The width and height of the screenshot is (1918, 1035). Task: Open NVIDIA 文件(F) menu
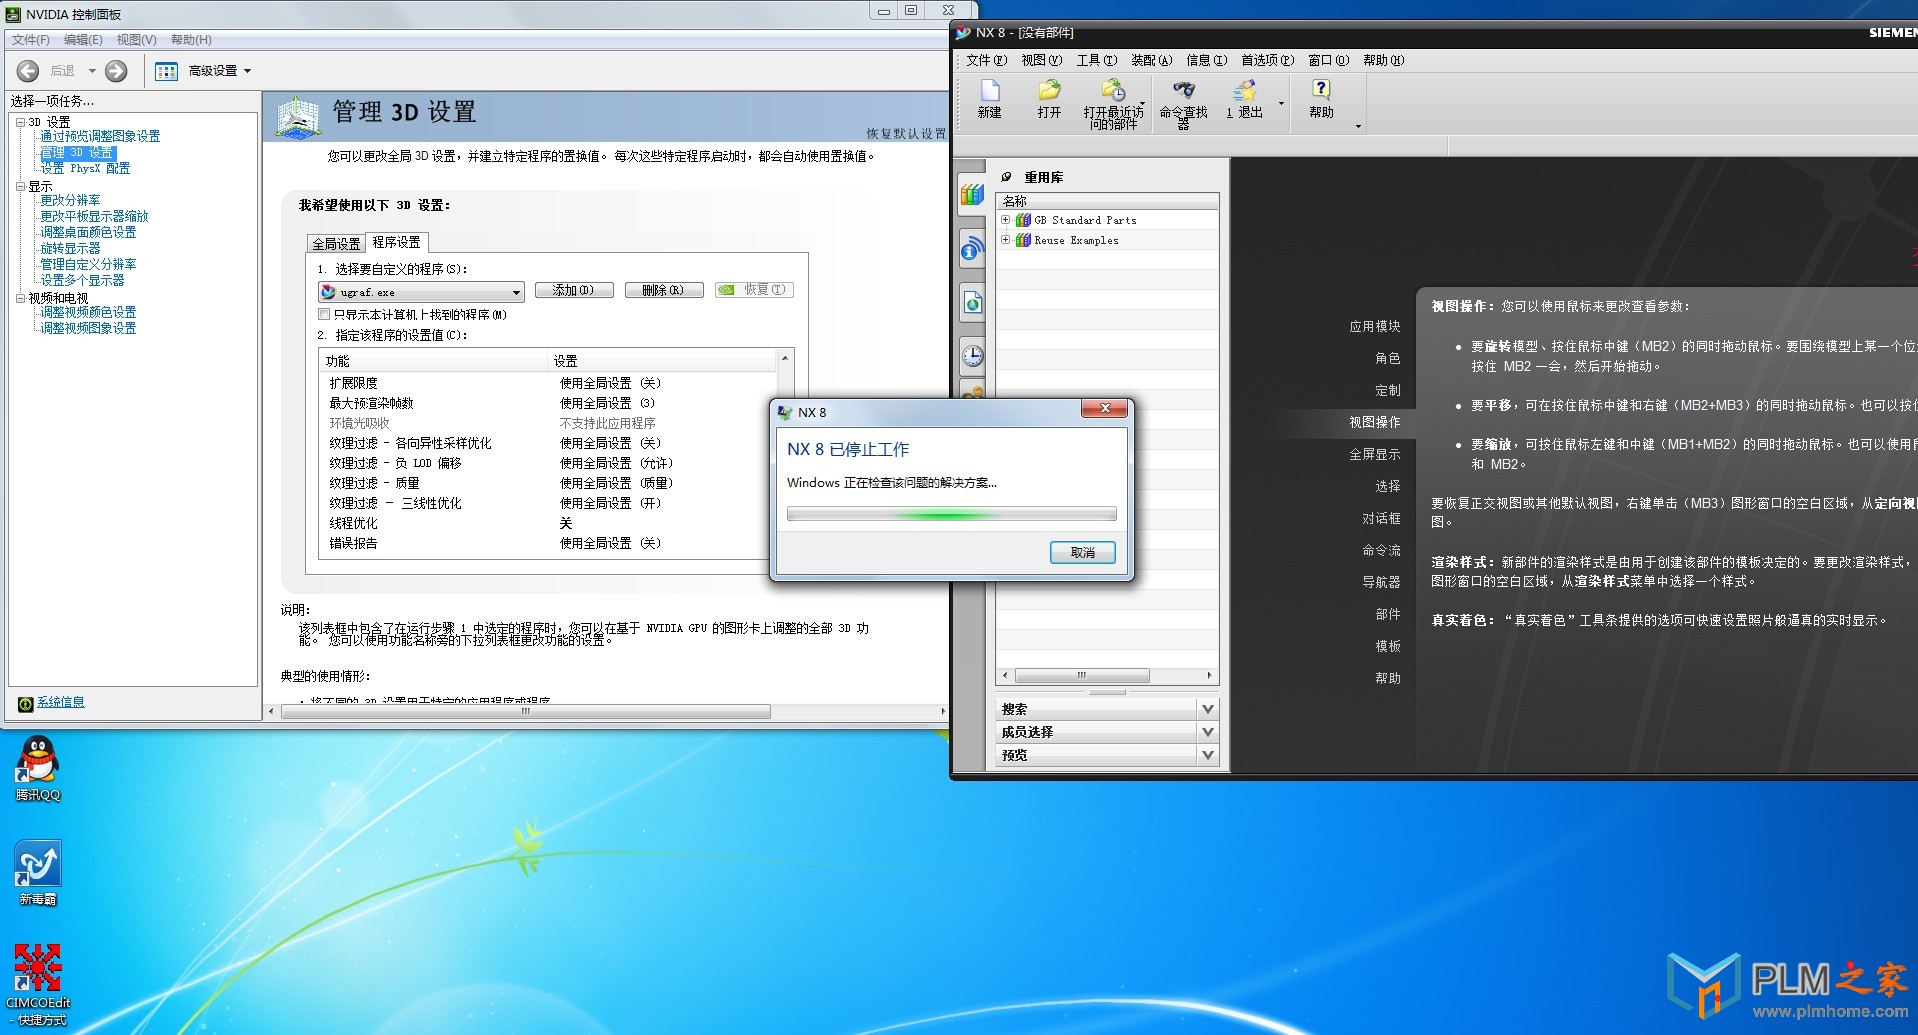(x=30, y=40)
